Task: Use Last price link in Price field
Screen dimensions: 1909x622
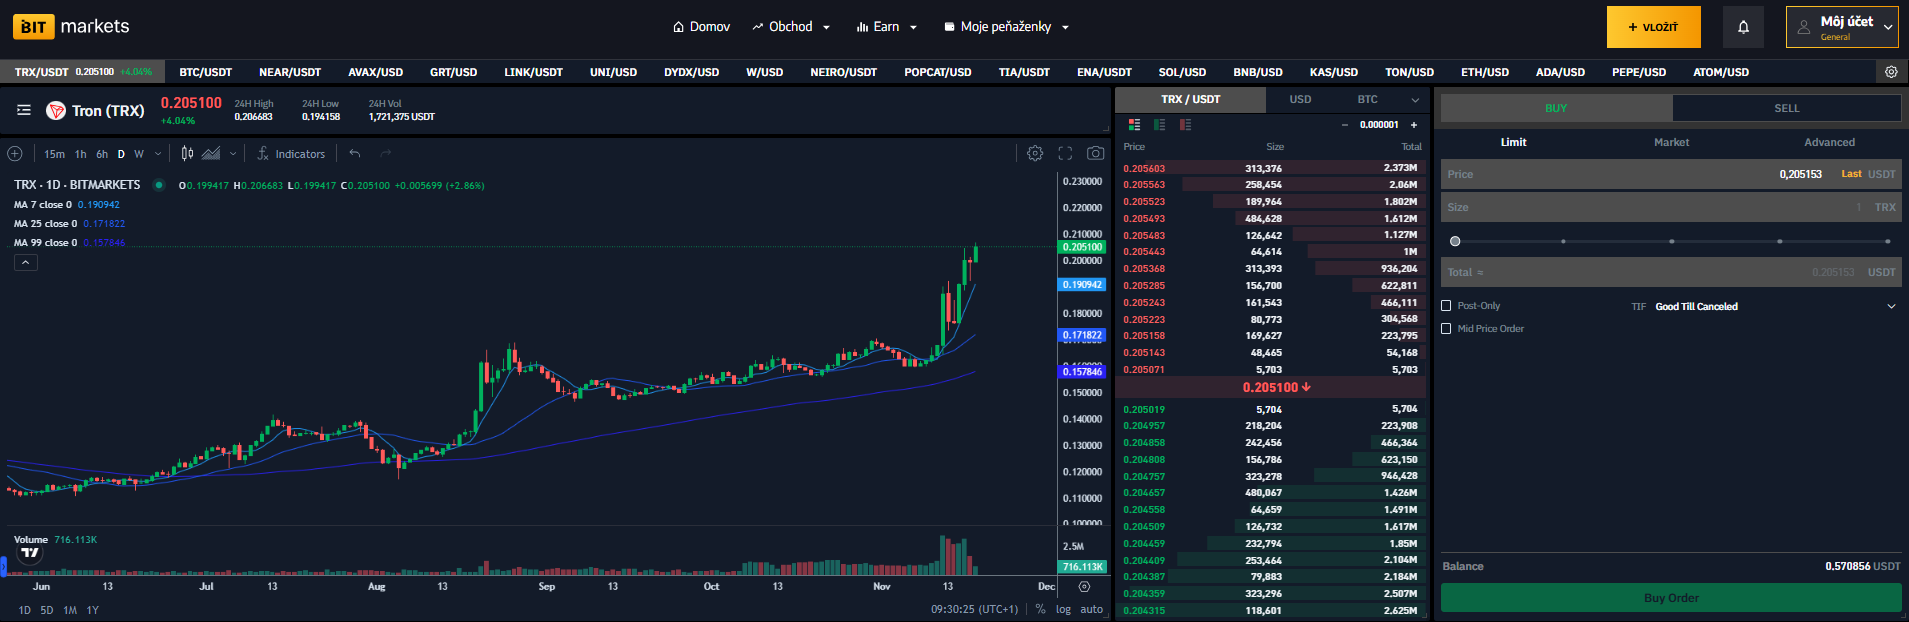Action: pos(1851,174)
